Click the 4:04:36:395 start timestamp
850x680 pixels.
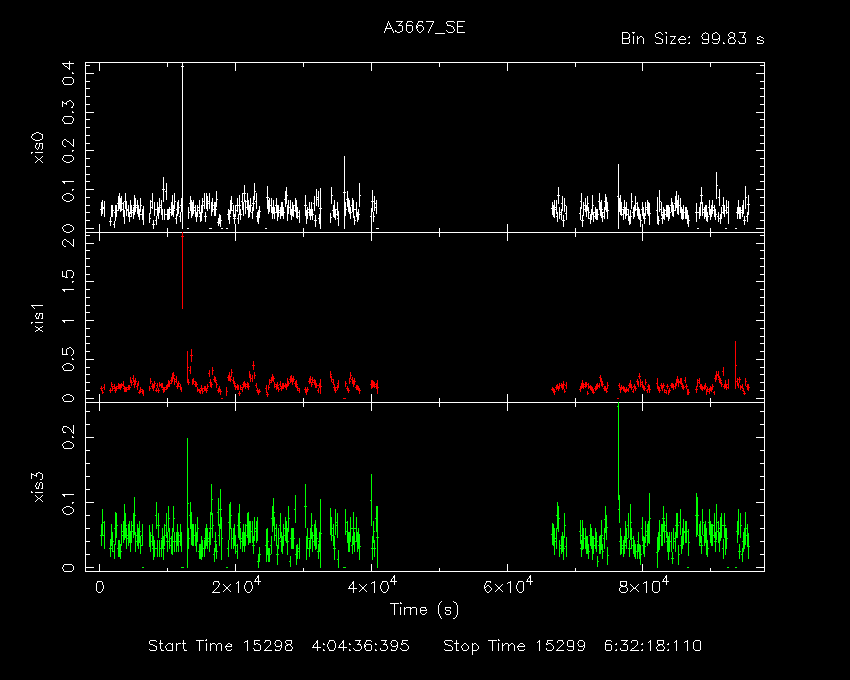[360, 646]
